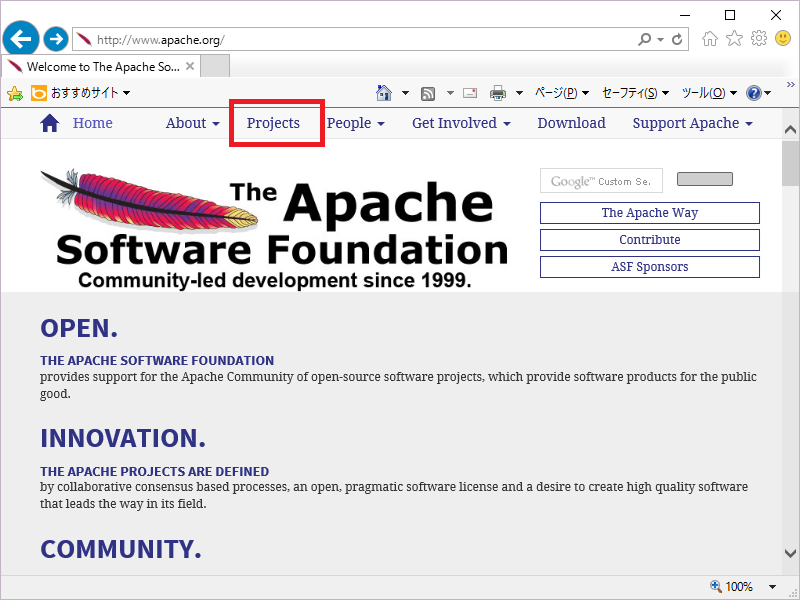Click the zoom magnifier icon in status bar
The image size is (800, 600).
coord(716,586)
